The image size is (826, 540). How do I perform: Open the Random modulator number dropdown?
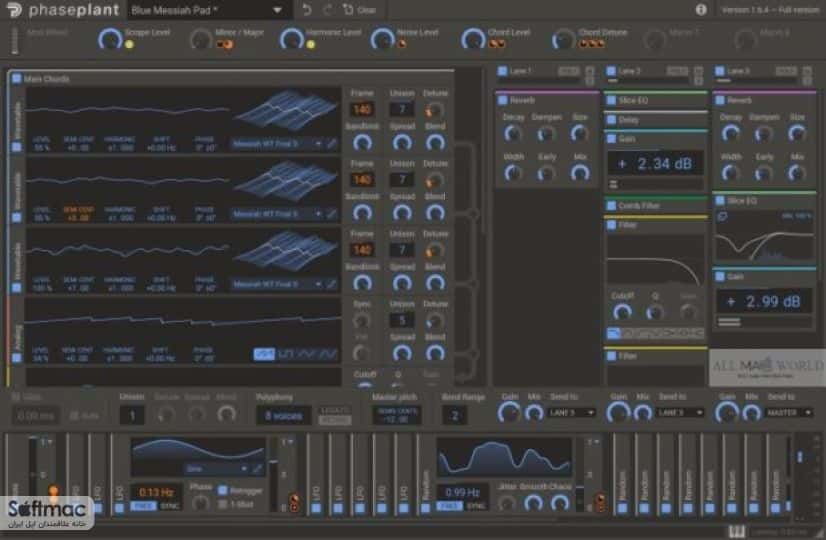[x=595, y=441]
